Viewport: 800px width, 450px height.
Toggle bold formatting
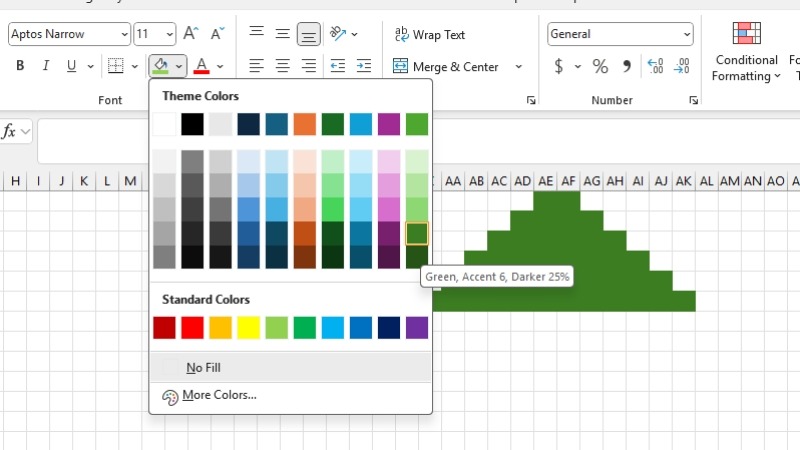[x=20, y=67]
